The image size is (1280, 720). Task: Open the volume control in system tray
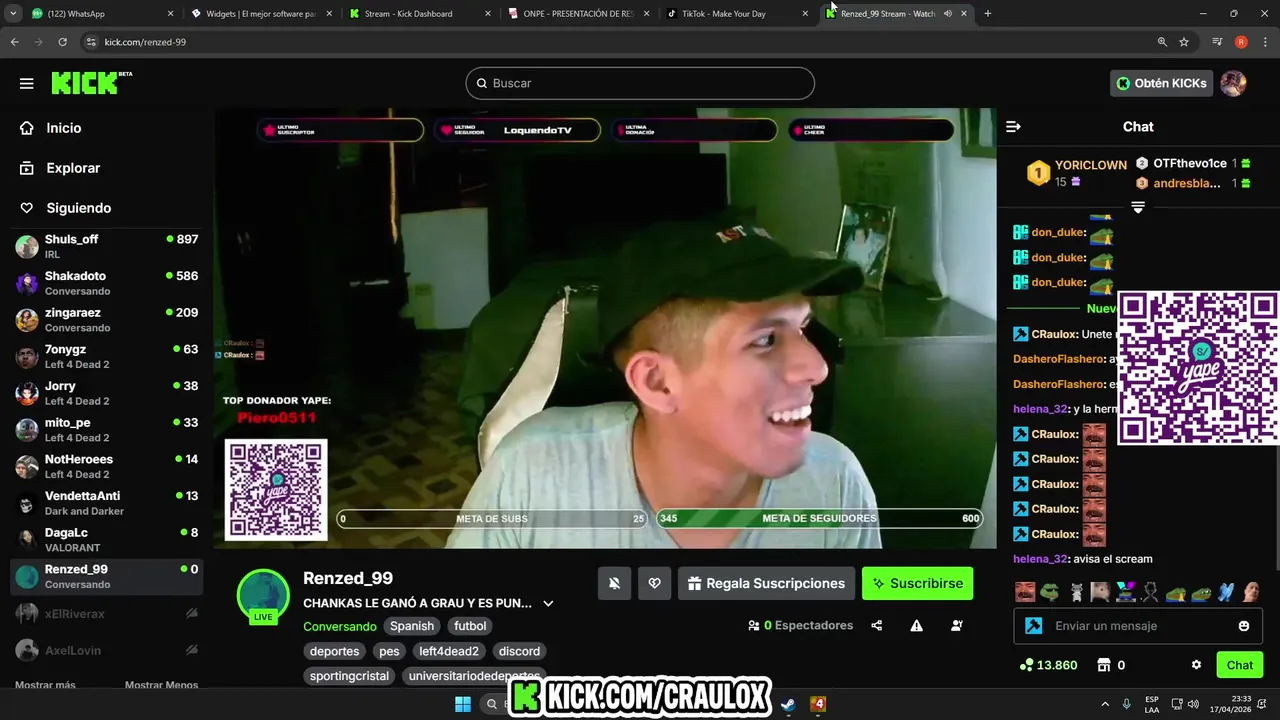point(1194,704)
